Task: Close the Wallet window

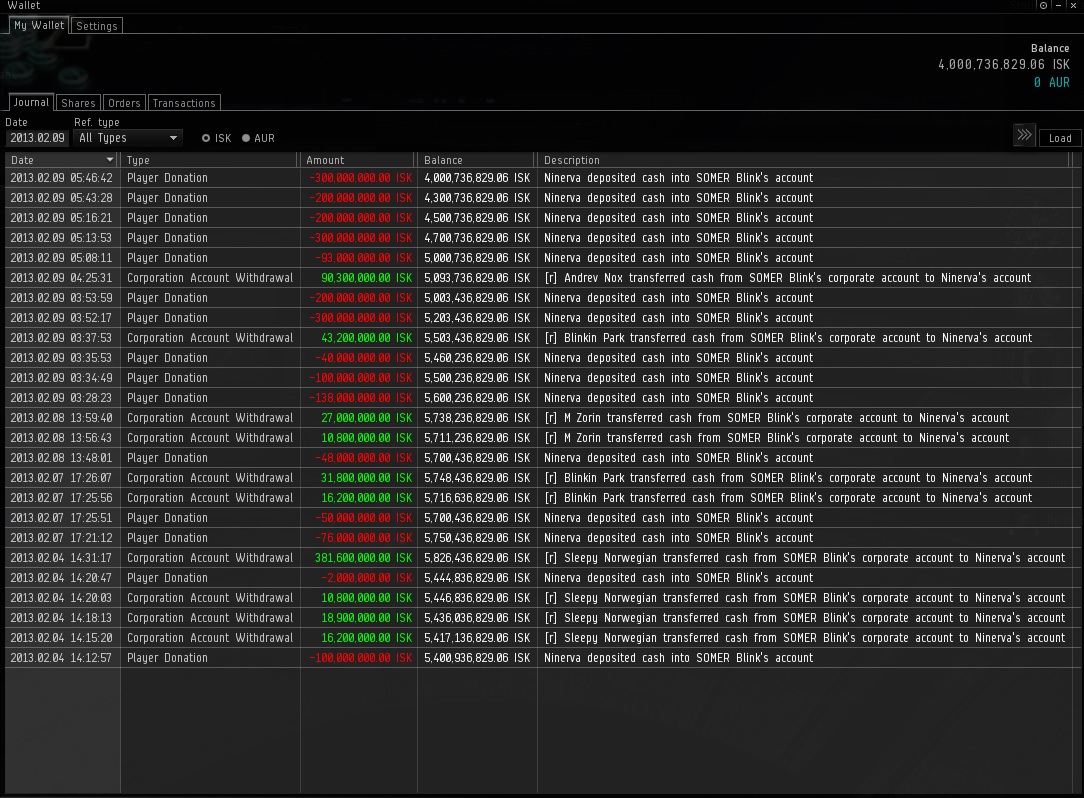Action: 1074,6
